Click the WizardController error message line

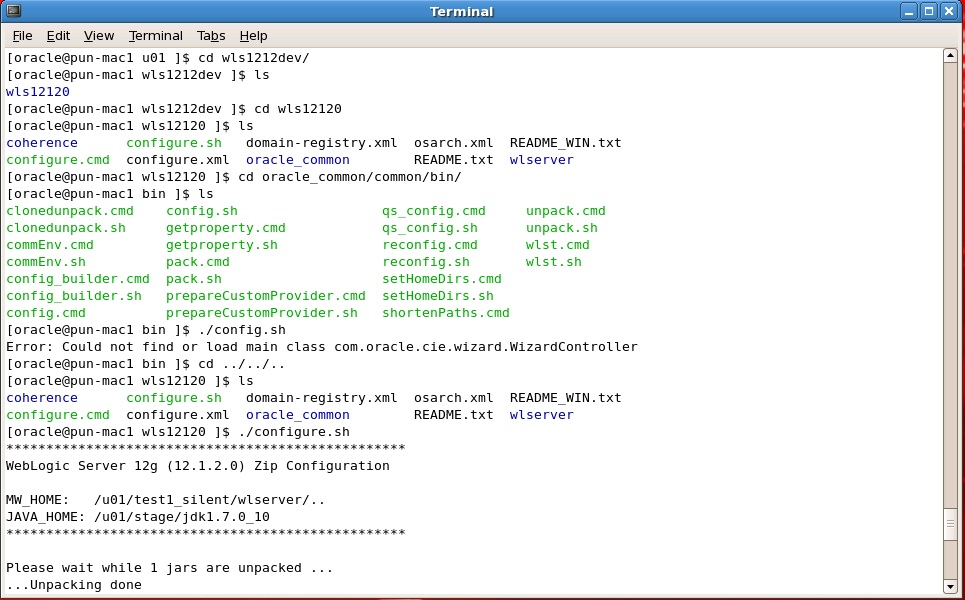322,347
